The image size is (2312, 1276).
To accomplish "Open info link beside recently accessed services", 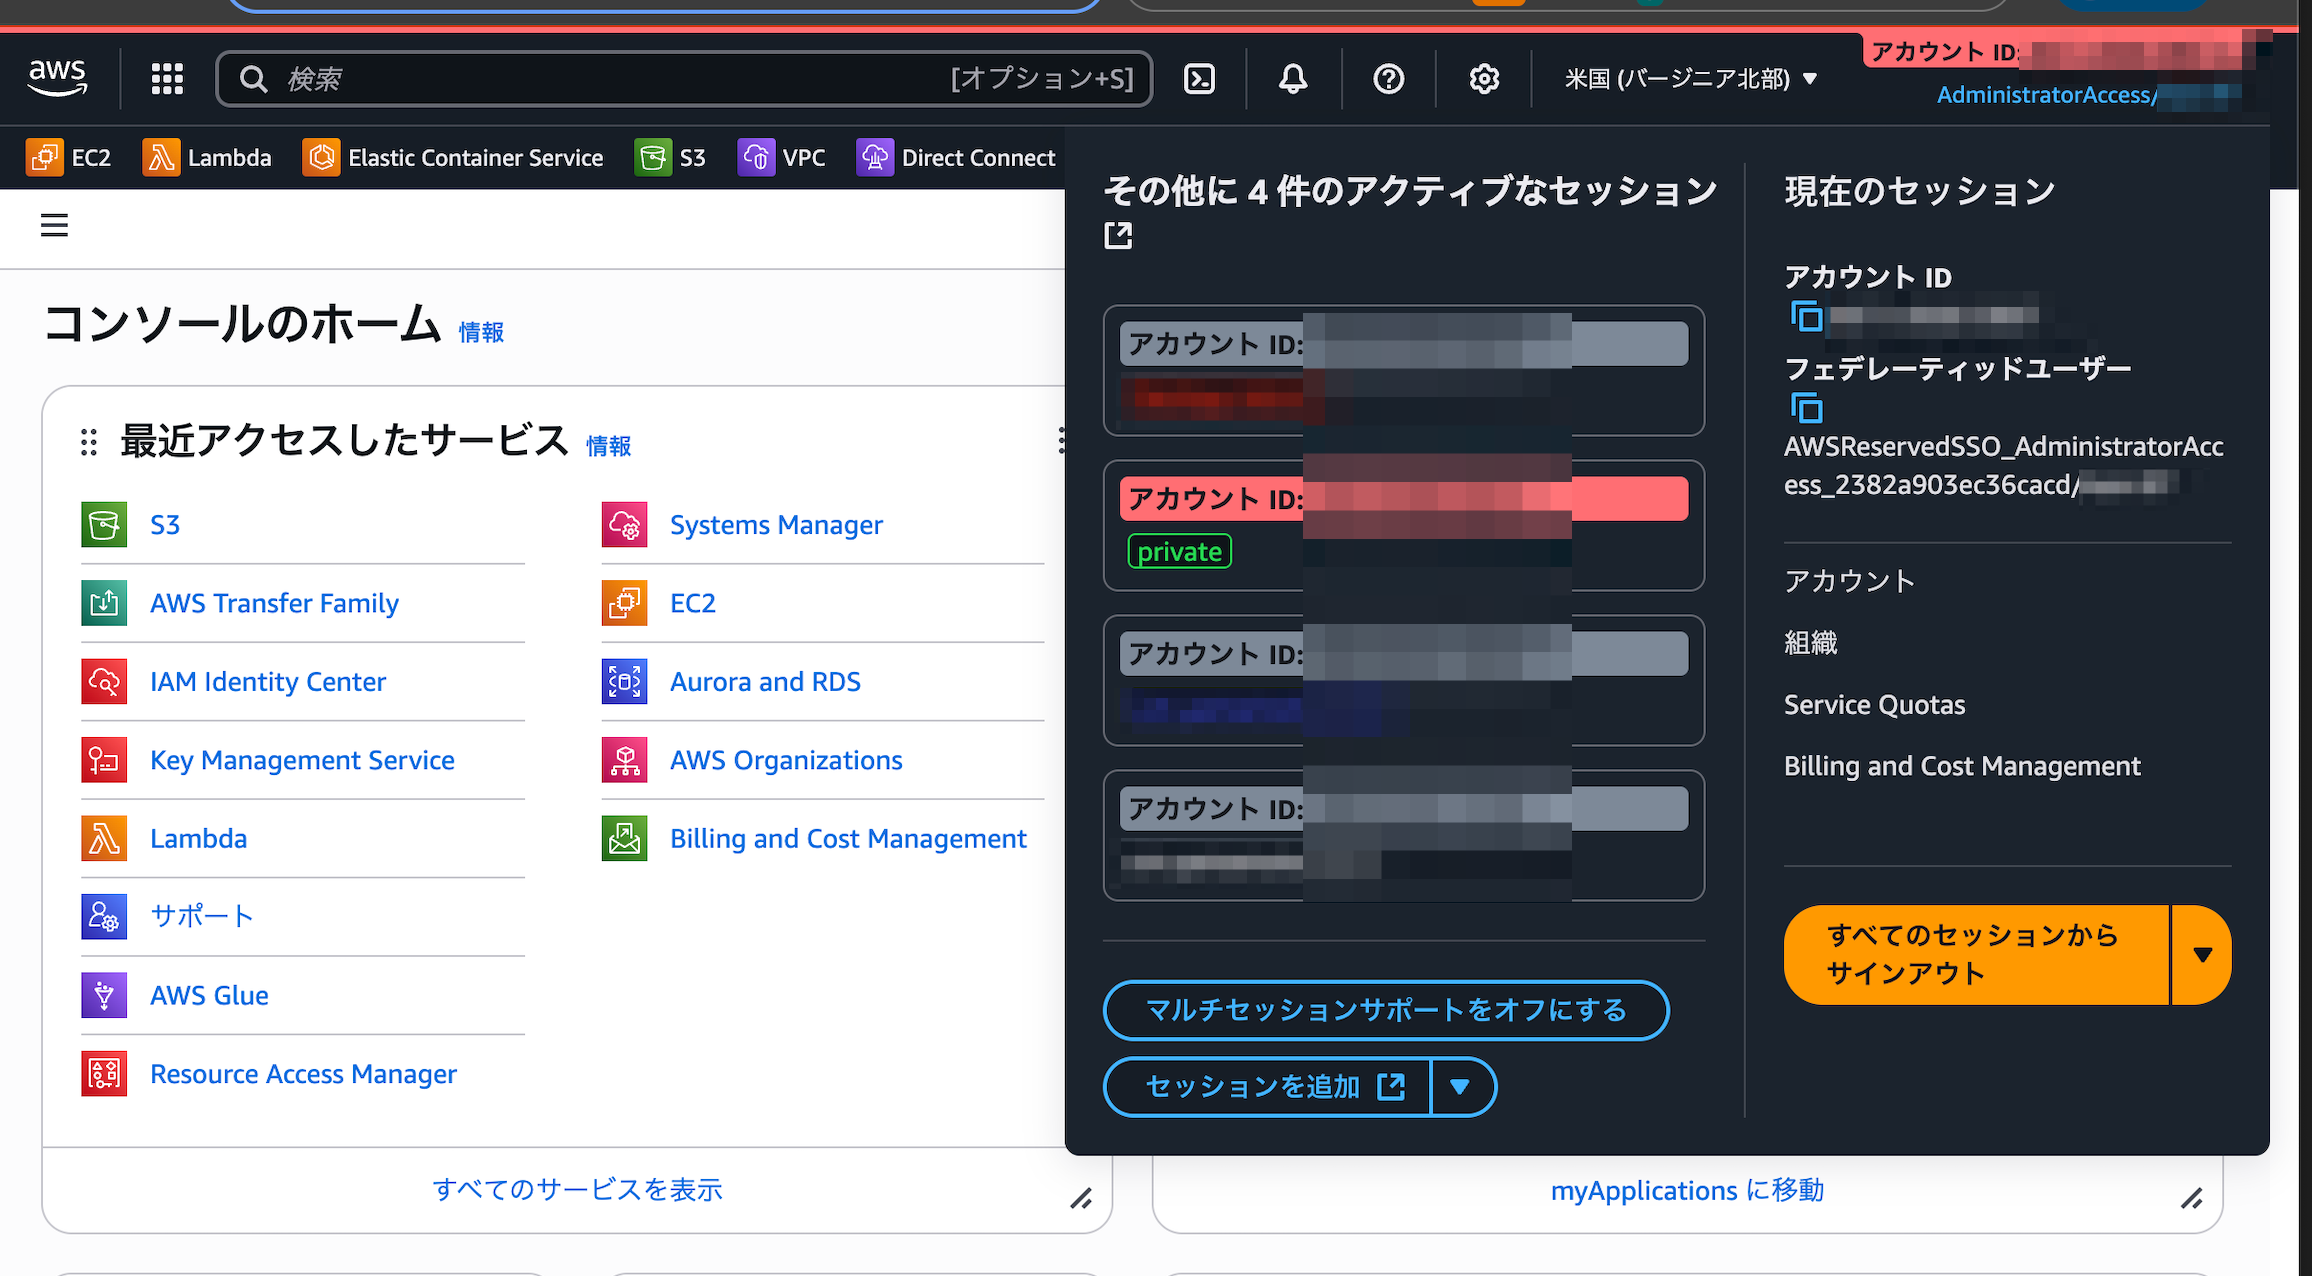I will pyautogui.click(x=608, y=446).
